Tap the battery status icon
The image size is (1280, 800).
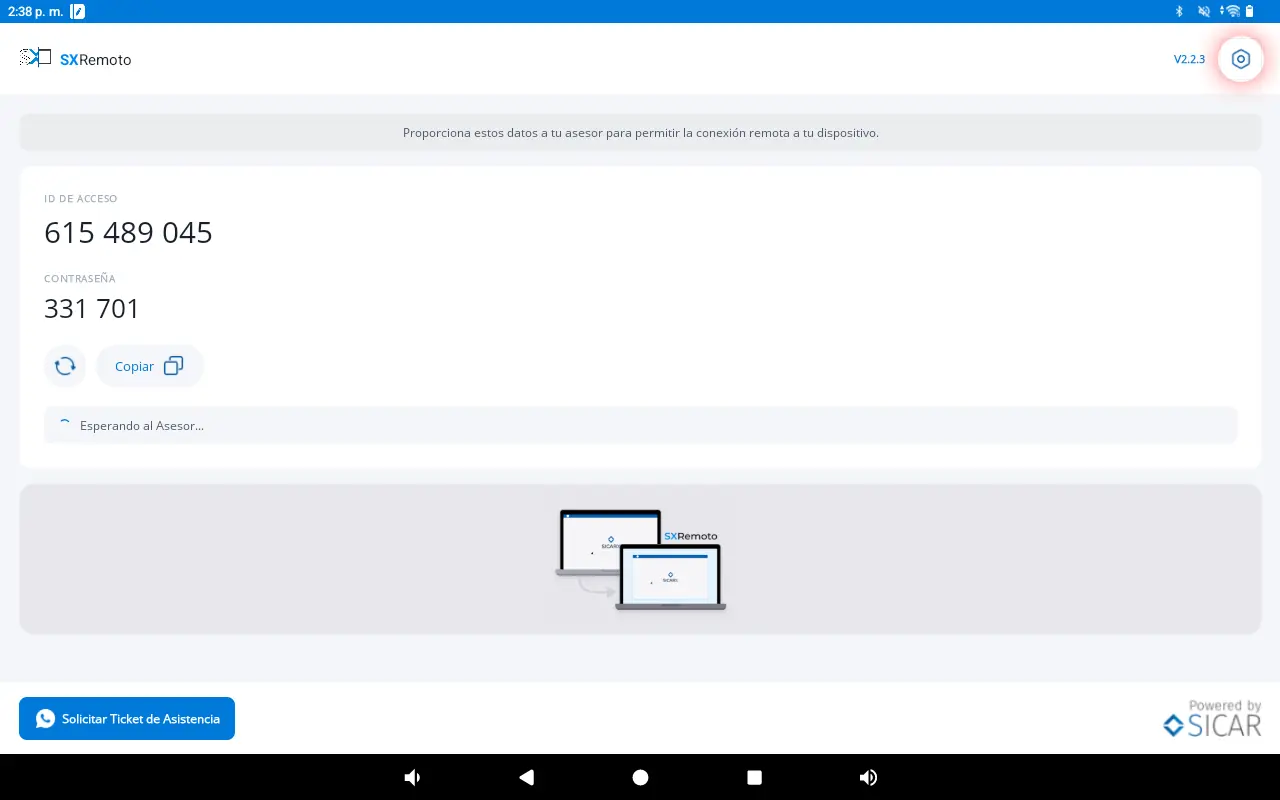[1249, 11]
